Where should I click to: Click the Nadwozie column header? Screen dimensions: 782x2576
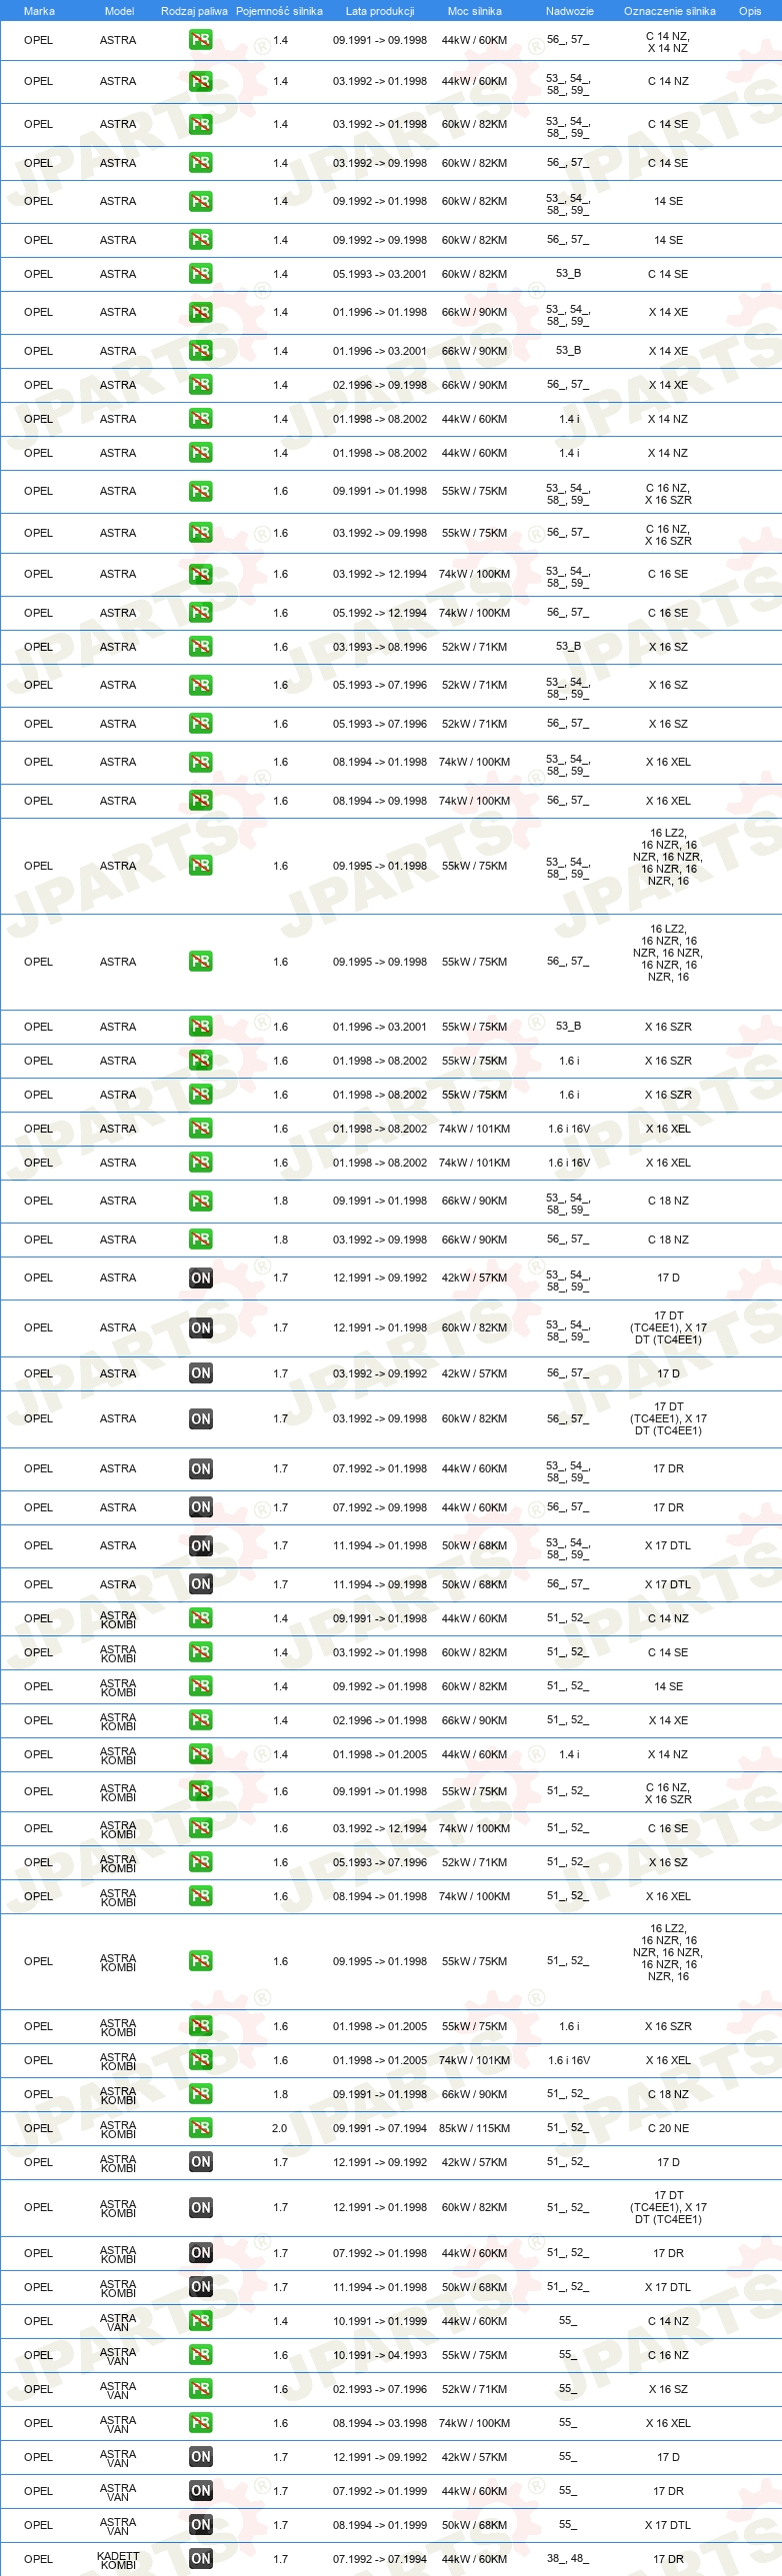click(x=570, y=11)
